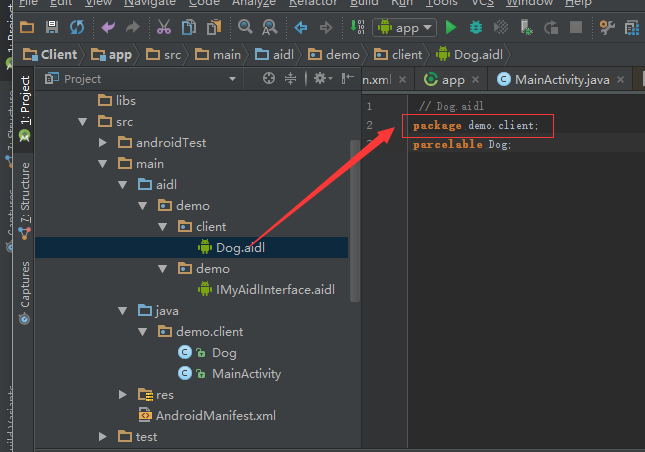Click the main breadcrumb
Screen dimensions: 645x452
(218, 55)
